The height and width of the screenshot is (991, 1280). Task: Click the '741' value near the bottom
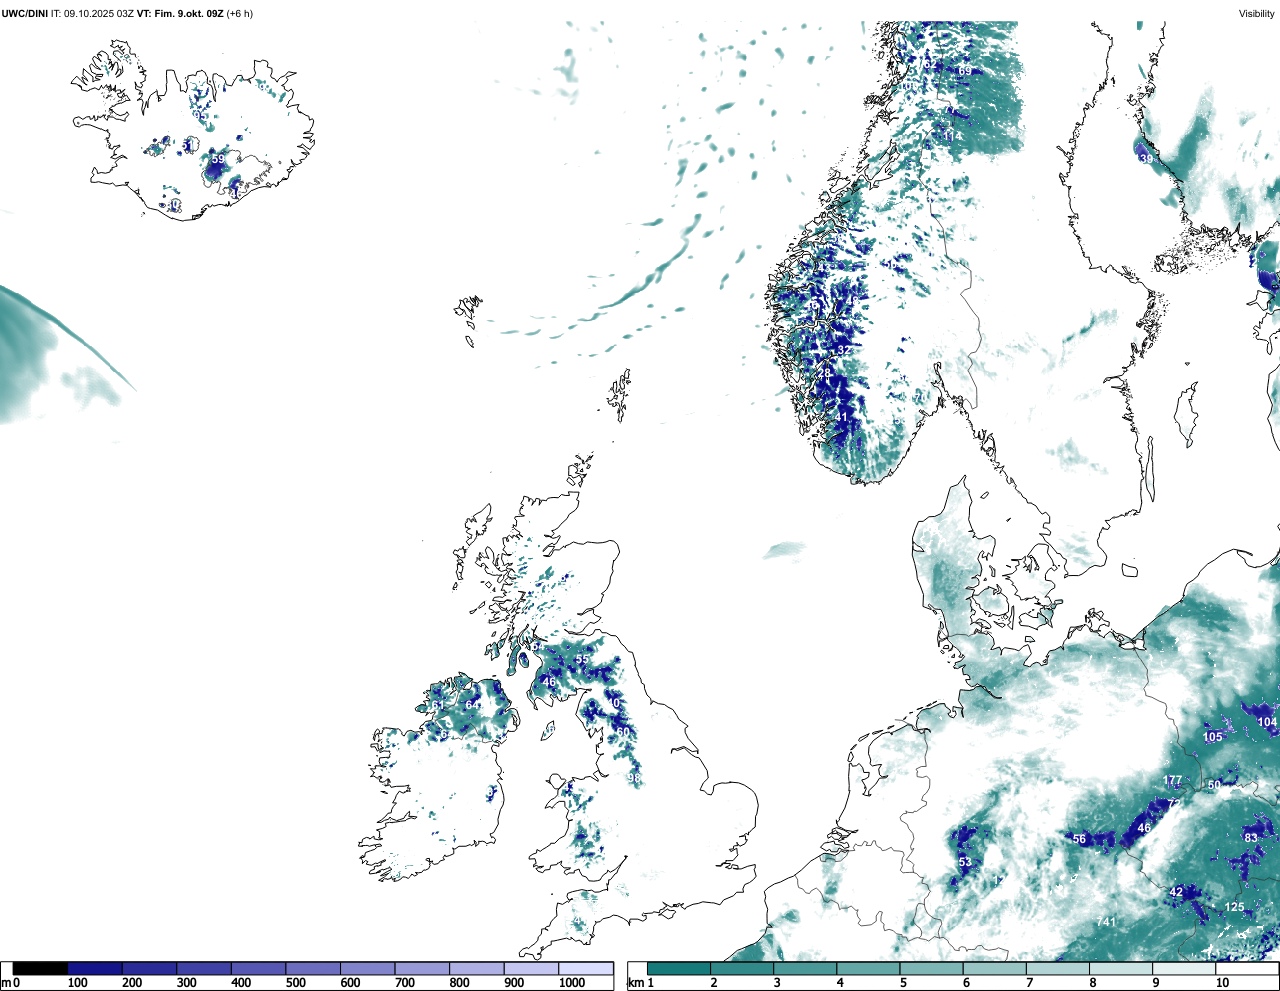pos(1105,922)
